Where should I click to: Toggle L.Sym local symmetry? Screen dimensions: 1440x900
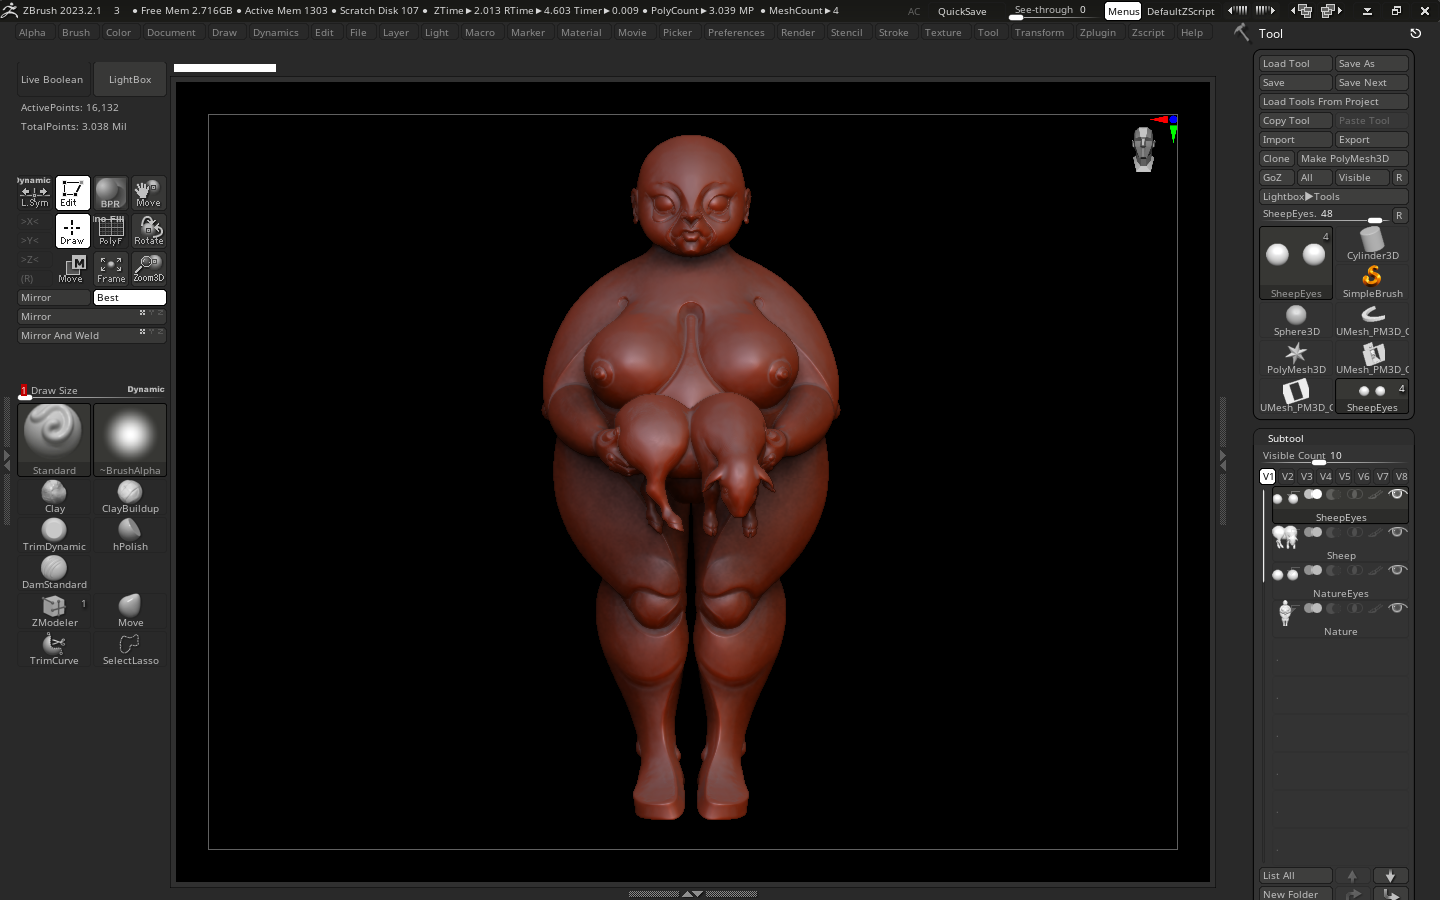tap(34, 193)
